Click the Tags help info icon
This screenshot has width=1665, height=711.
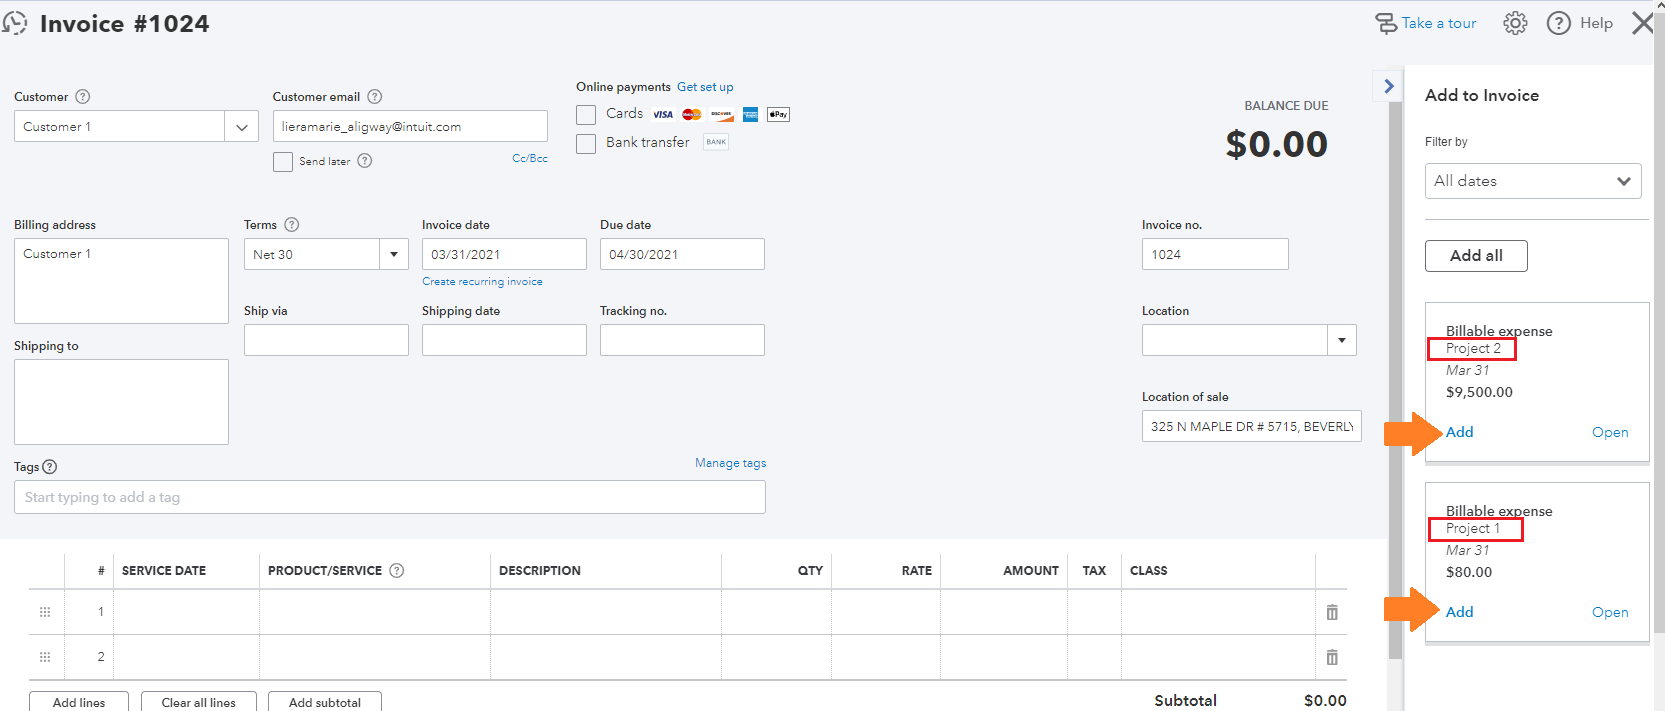(x=50, y=467)
